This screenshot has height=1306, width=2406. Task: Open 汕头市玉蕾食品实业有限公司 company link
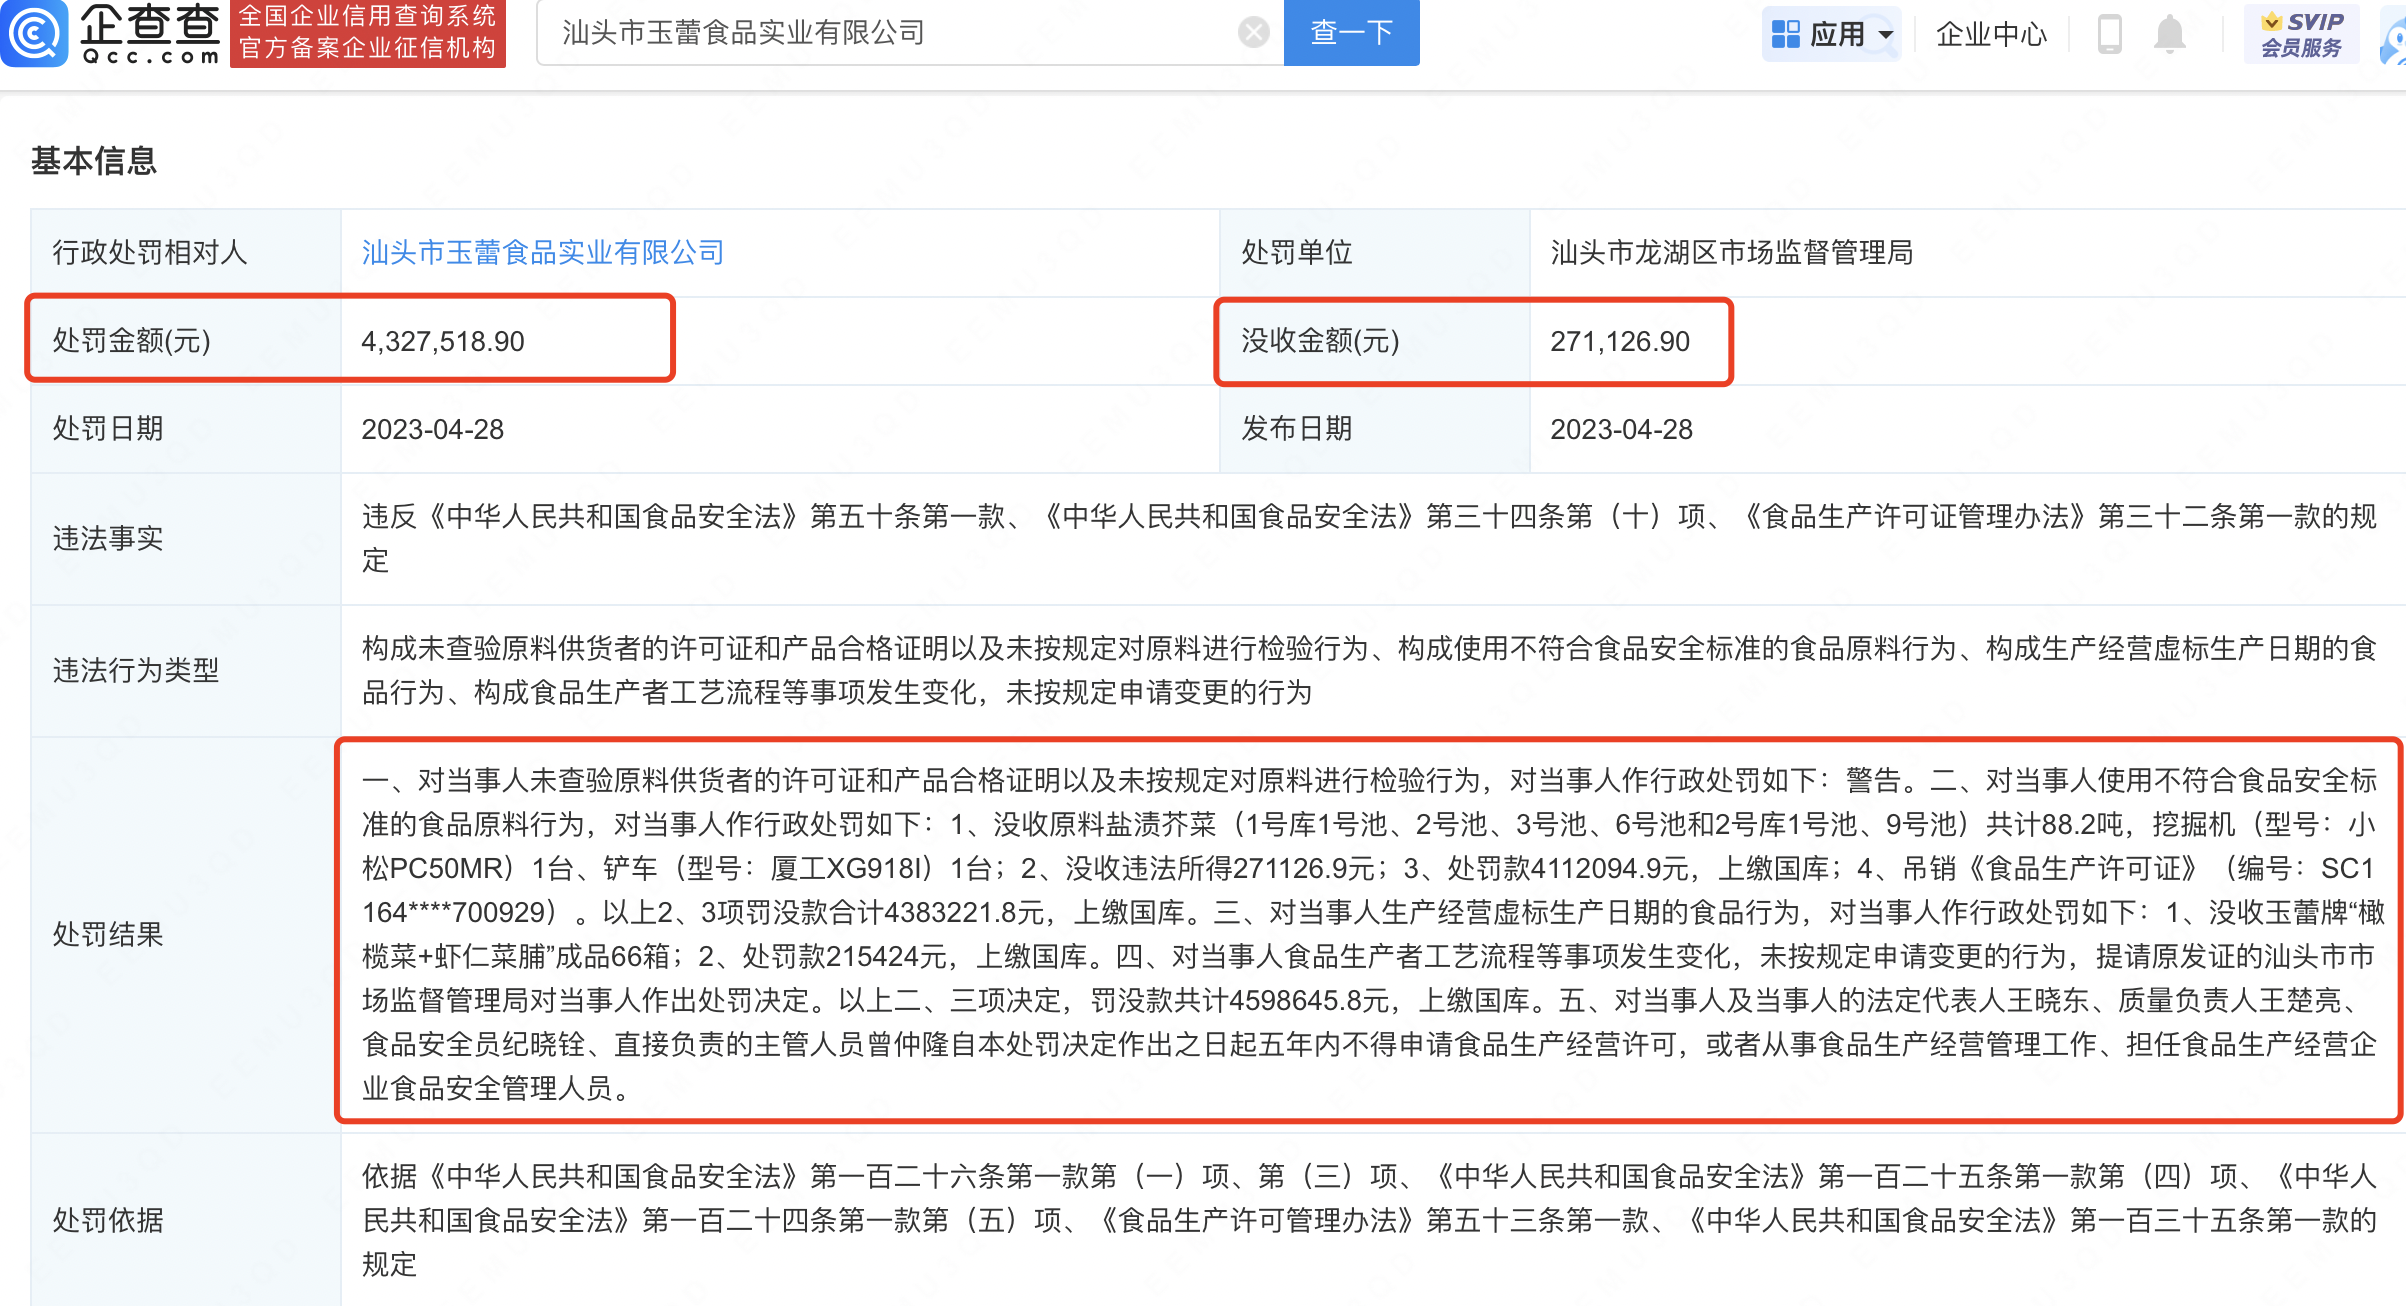point(543,253)
